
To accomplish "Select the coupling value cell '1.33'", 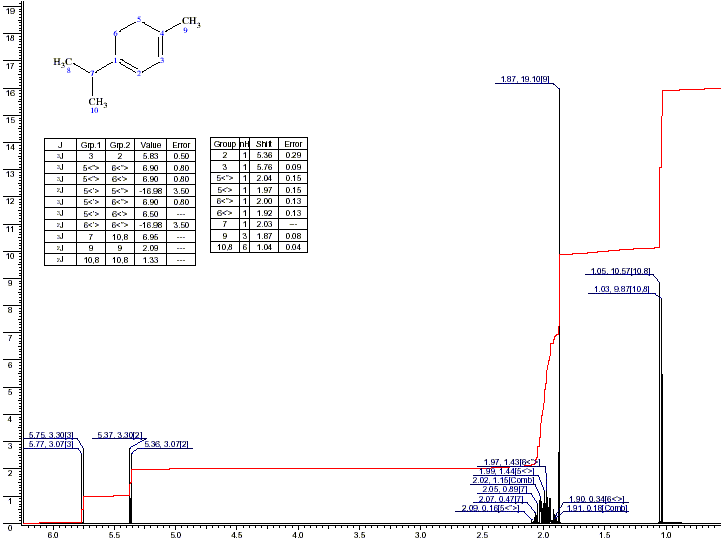I will pos(151,260).
